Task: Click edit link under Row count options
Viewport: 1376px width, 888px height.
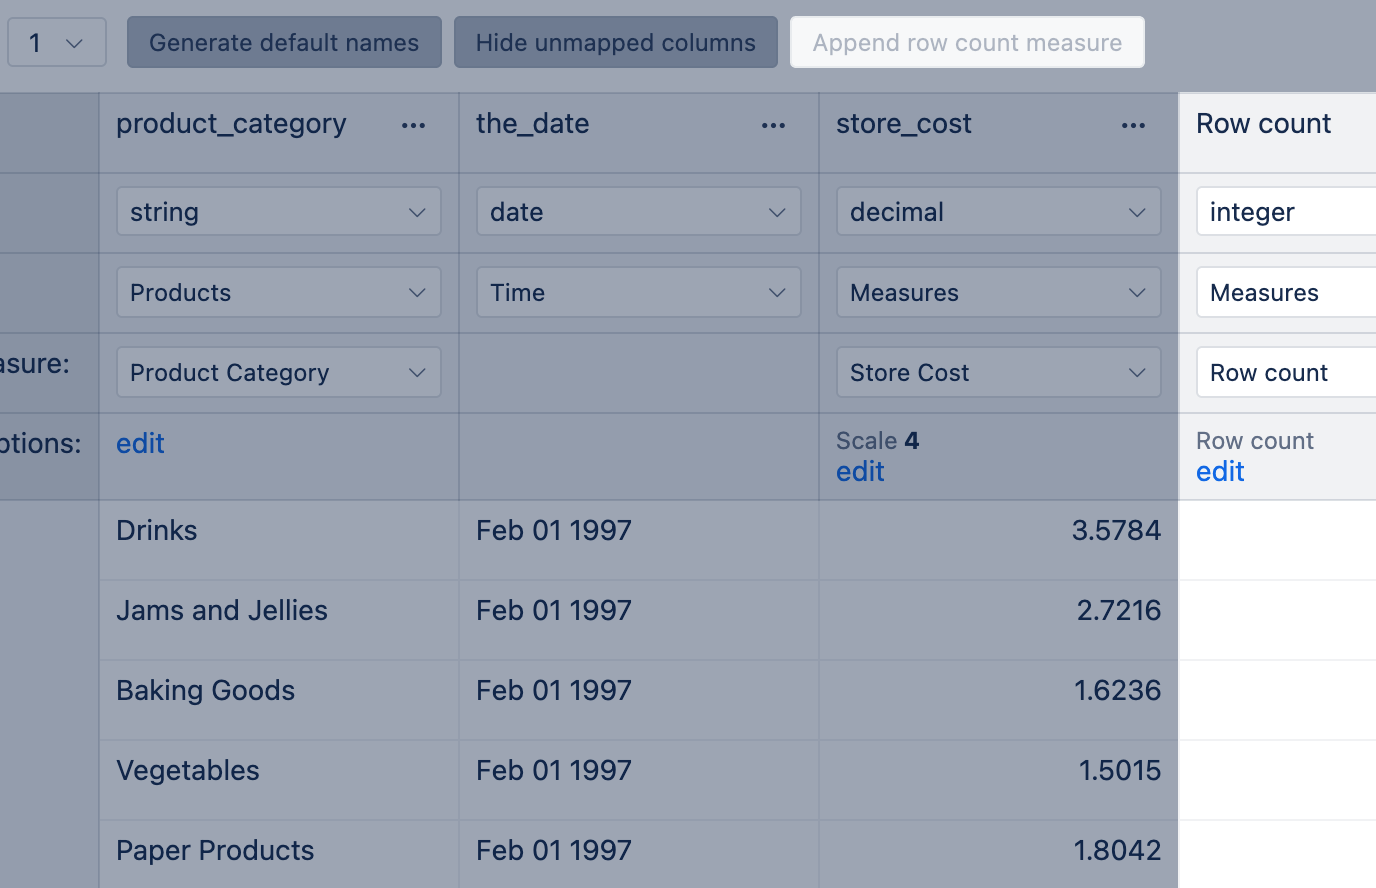Action: click(1220, 472)
